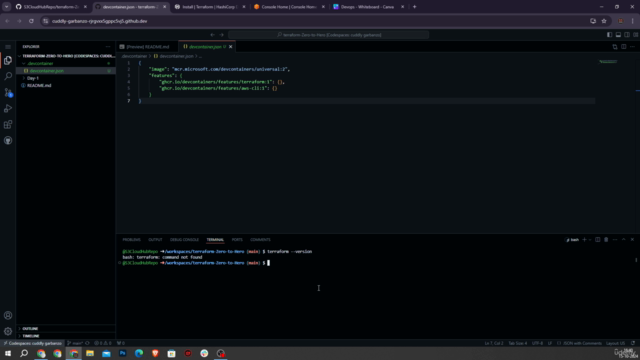The height and width of the screenshot is (360, 640).
Task: Click the UTF-8 encoding status
Action: tap(538, 343)
